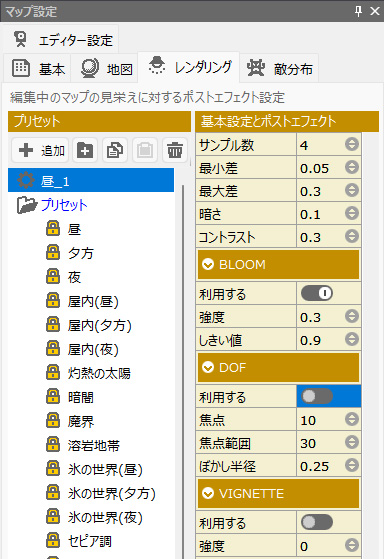Image resolution: width=384 pixels, height=559 pixels.
Task: Click the 焦点 value 10
Action: (308, 421)
